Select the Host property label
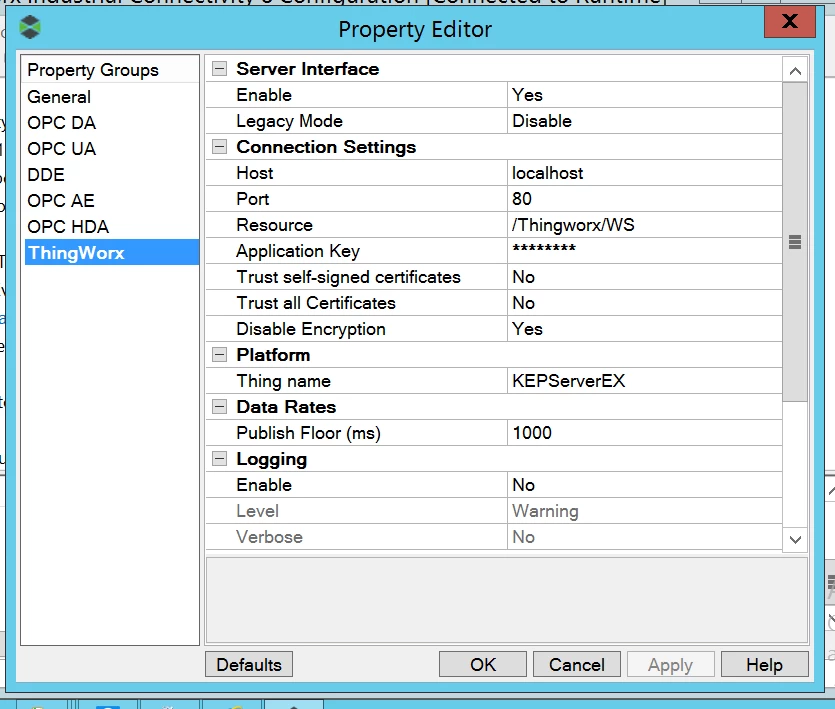 tap(255, 173)
